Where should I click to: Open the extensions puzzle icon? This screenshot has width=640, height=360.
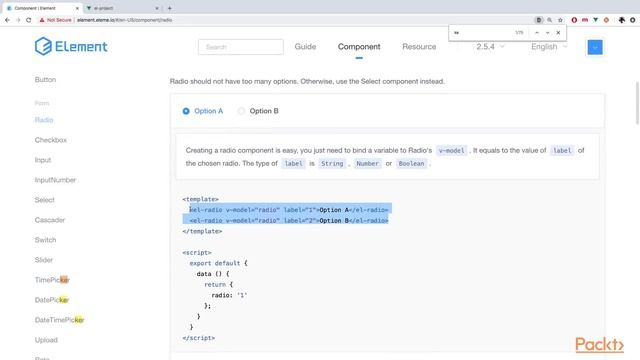(622, 20)
